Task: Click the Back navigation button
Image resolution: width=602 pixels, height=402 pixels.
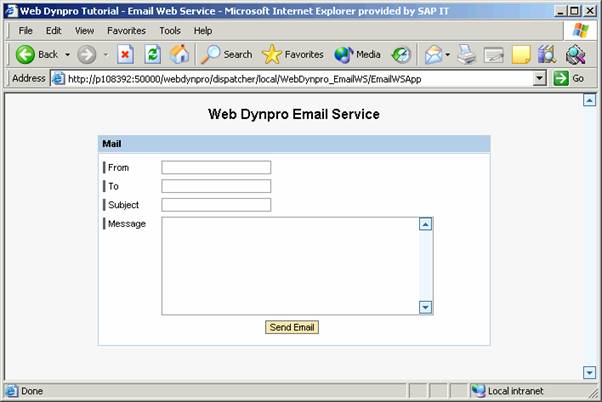Action: 37,54
